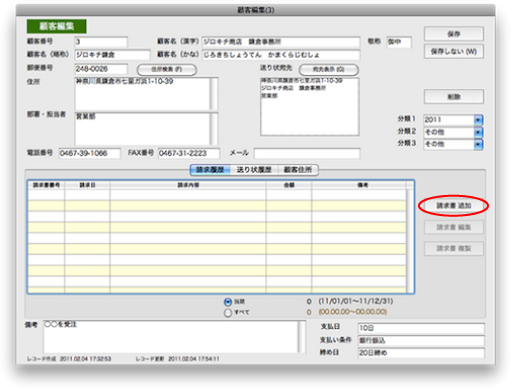Click the 請求日 column header
This screenshot has width=512, height=389.
(87, 185)
